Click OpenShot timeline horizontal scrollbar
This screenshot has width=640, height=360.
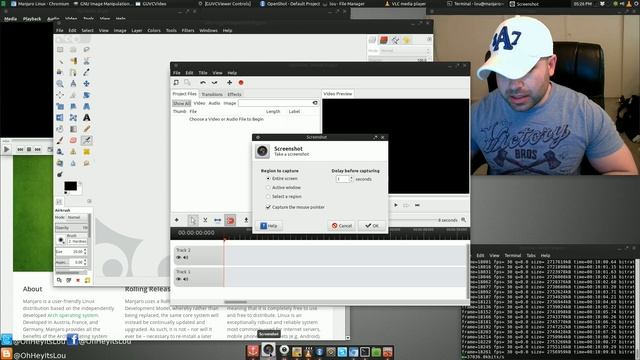[x=236, y=302]
